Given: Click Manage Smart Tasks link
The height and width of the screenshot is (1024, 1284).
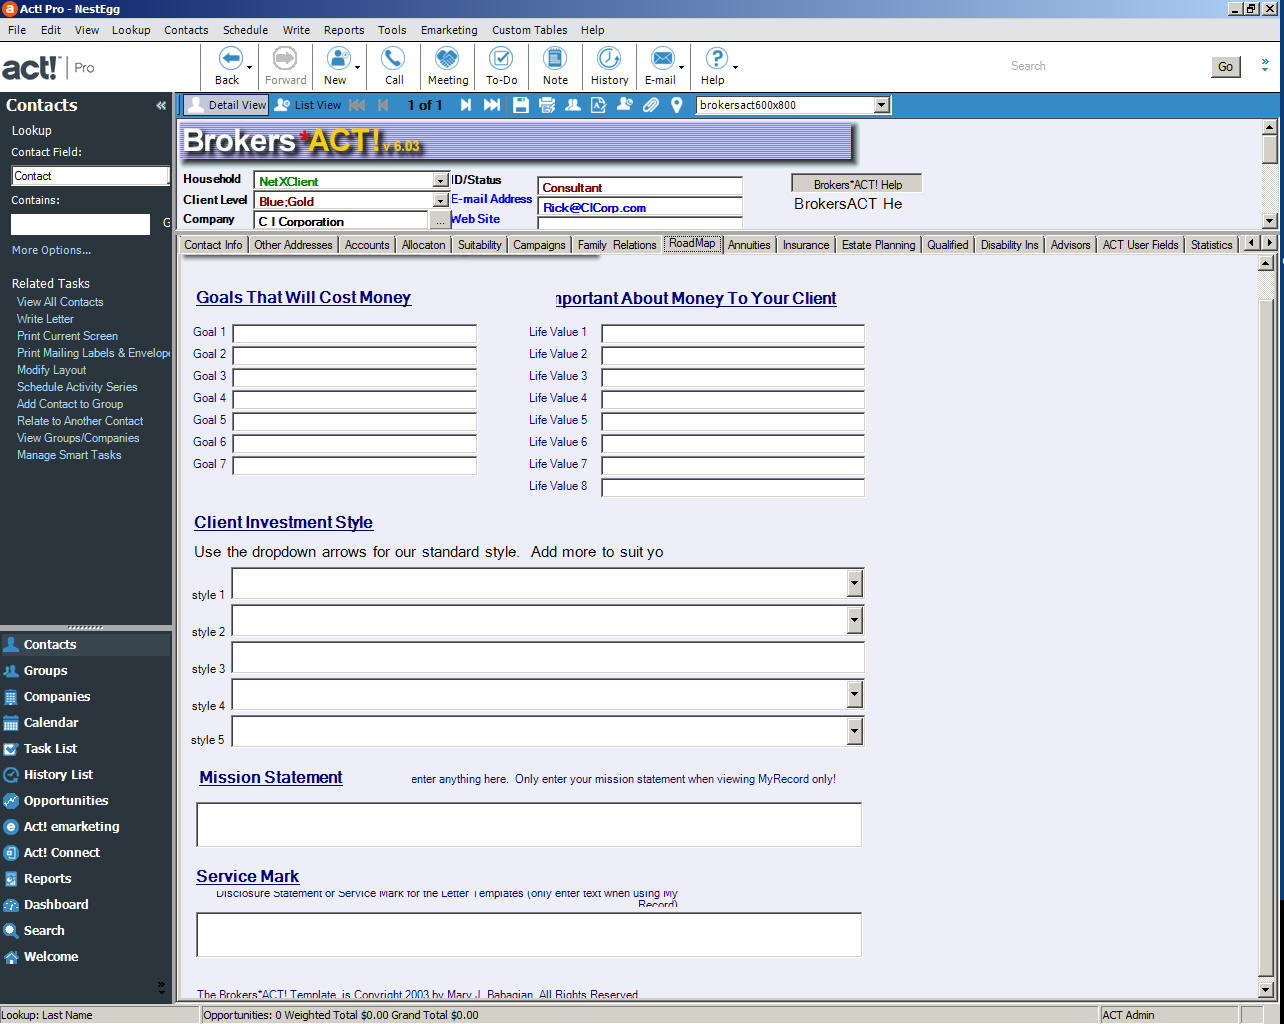Looking at the screenshot, I should (x=69, y=455).
